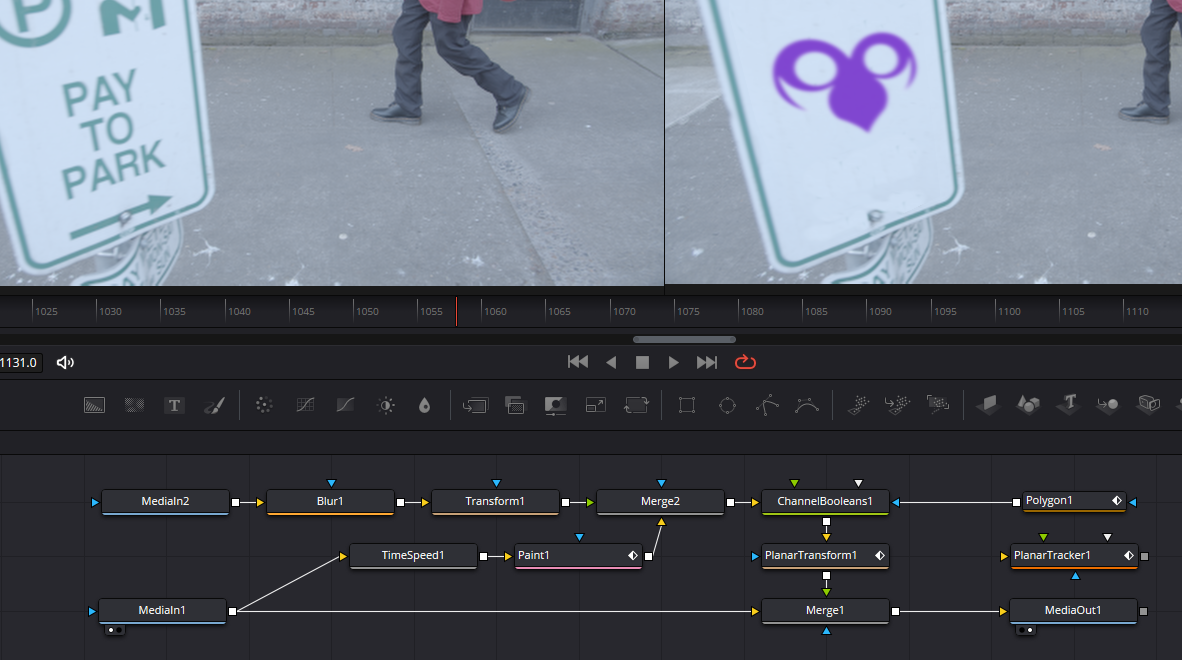Select the Merge2 node
The image size is (1182, 660).
pos(660,502)
